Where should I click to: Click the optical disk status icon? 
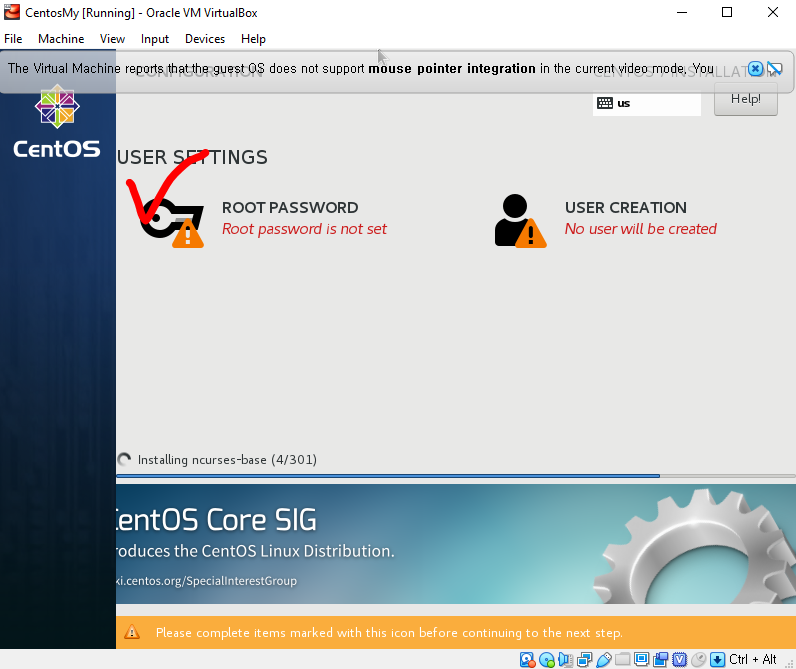pyautogui.click(x=547, y=659)
